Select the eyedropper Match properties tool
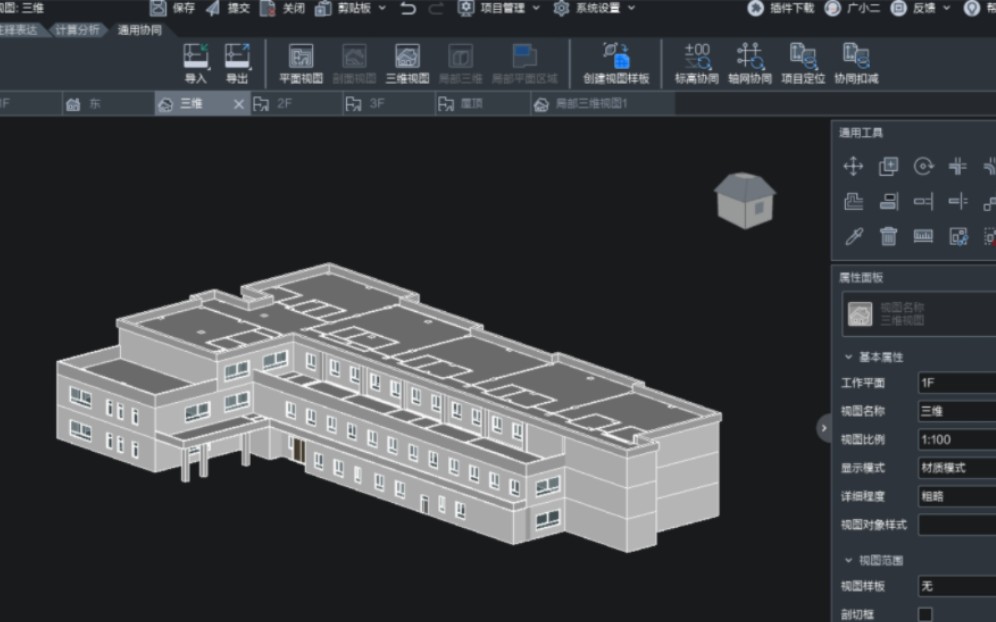Image resolution: width=996 pixels, height=622 pixels. click(853, 236)
